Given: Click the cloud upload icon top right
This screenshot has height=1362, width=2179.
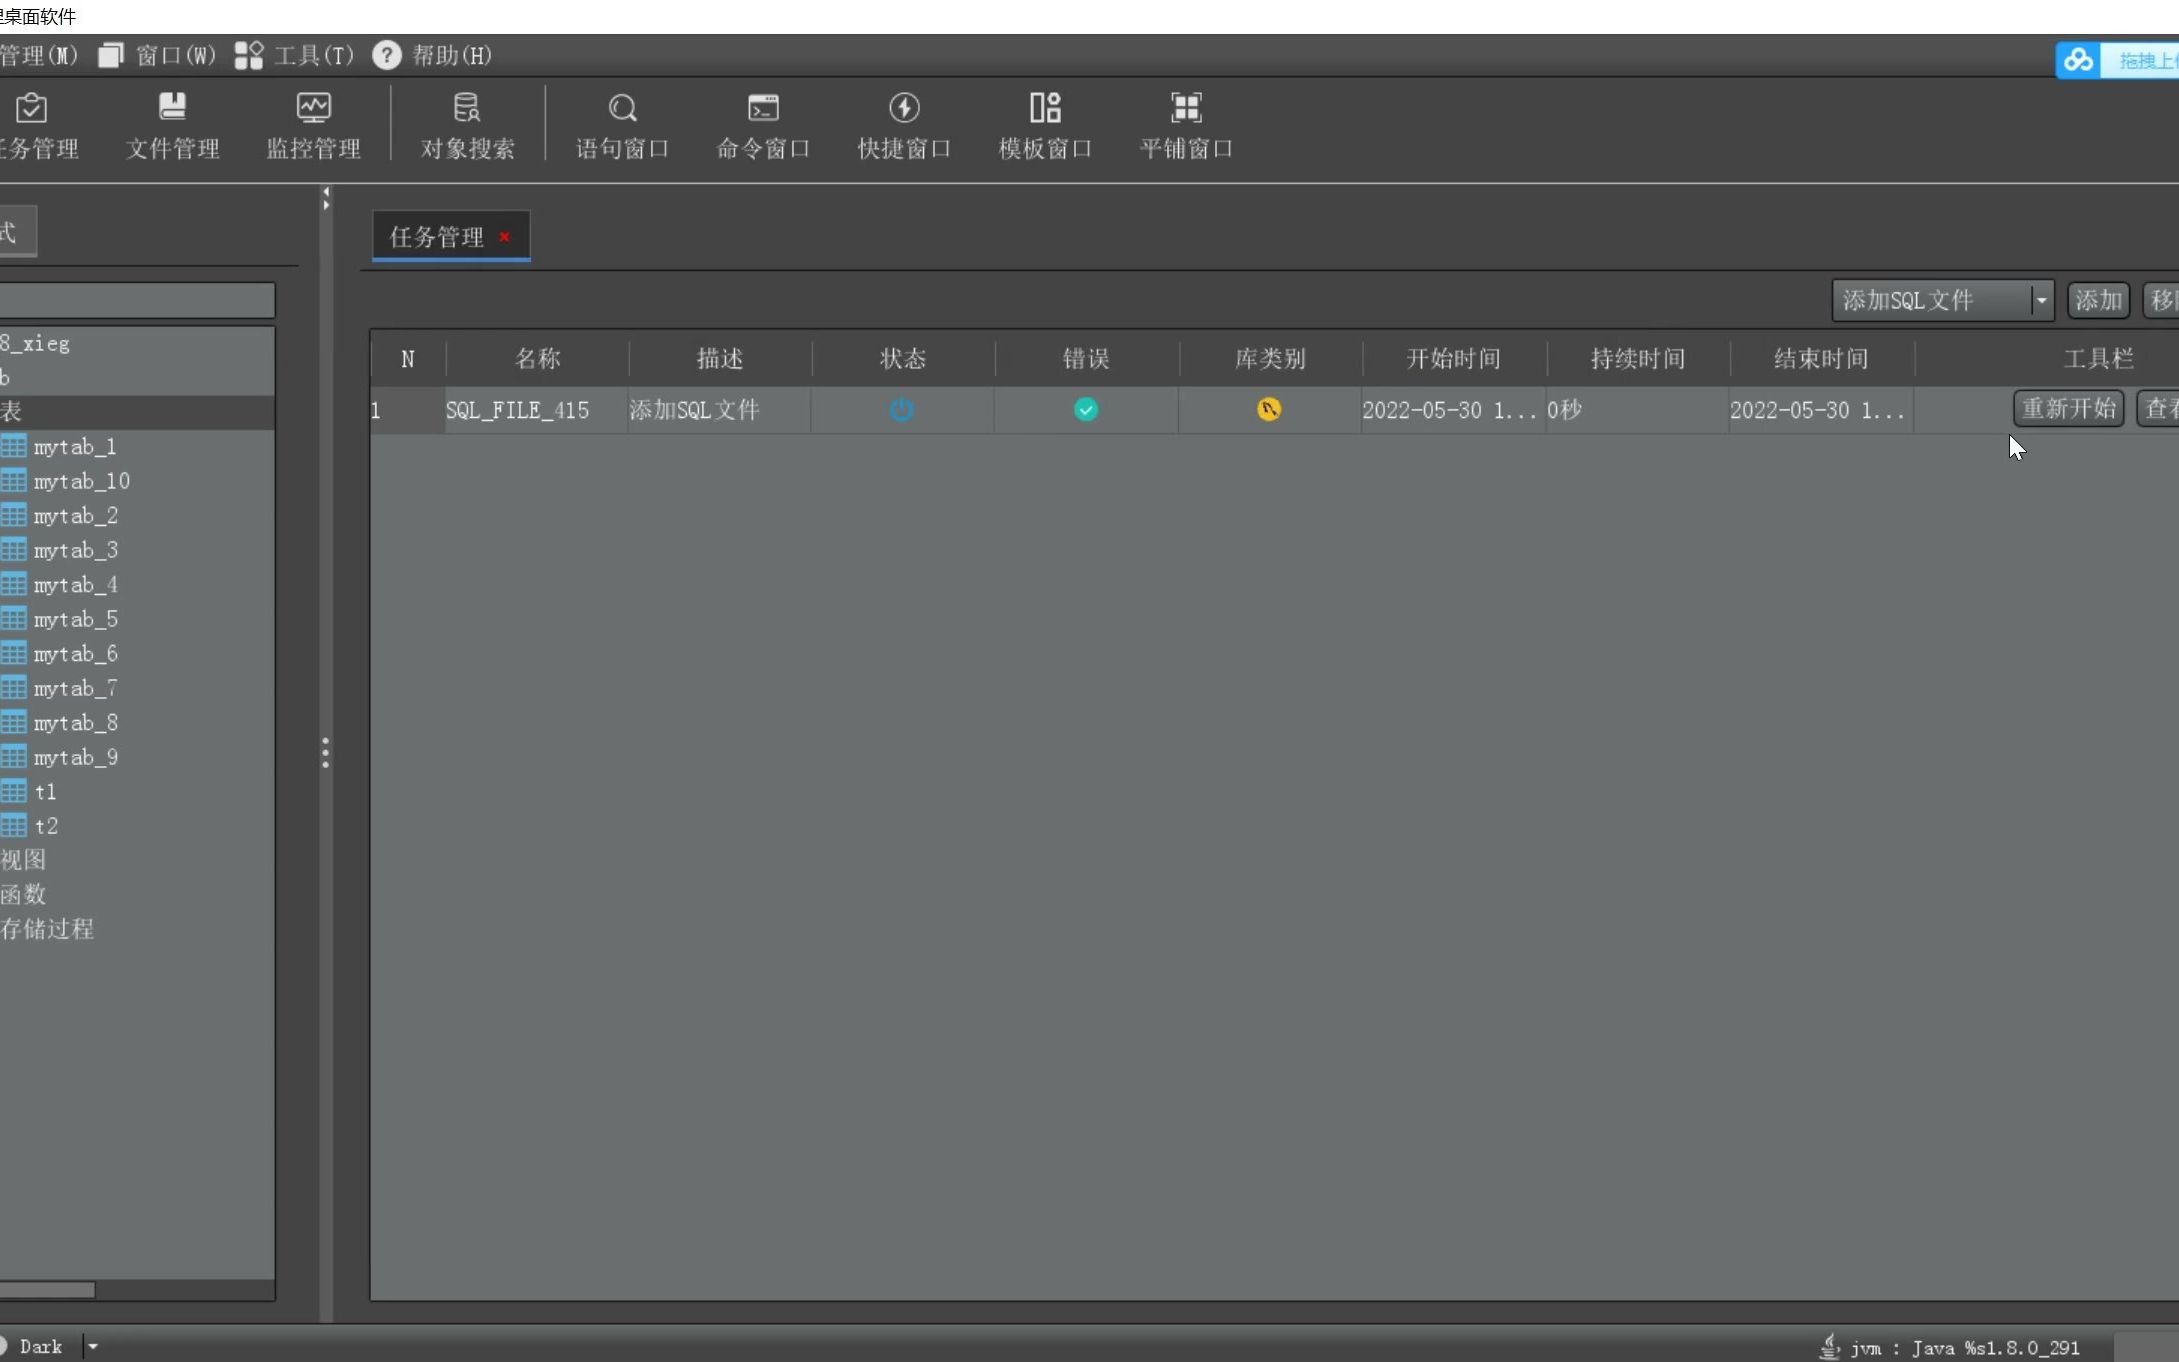Looking at the screenshot, I should [2079, 59].
